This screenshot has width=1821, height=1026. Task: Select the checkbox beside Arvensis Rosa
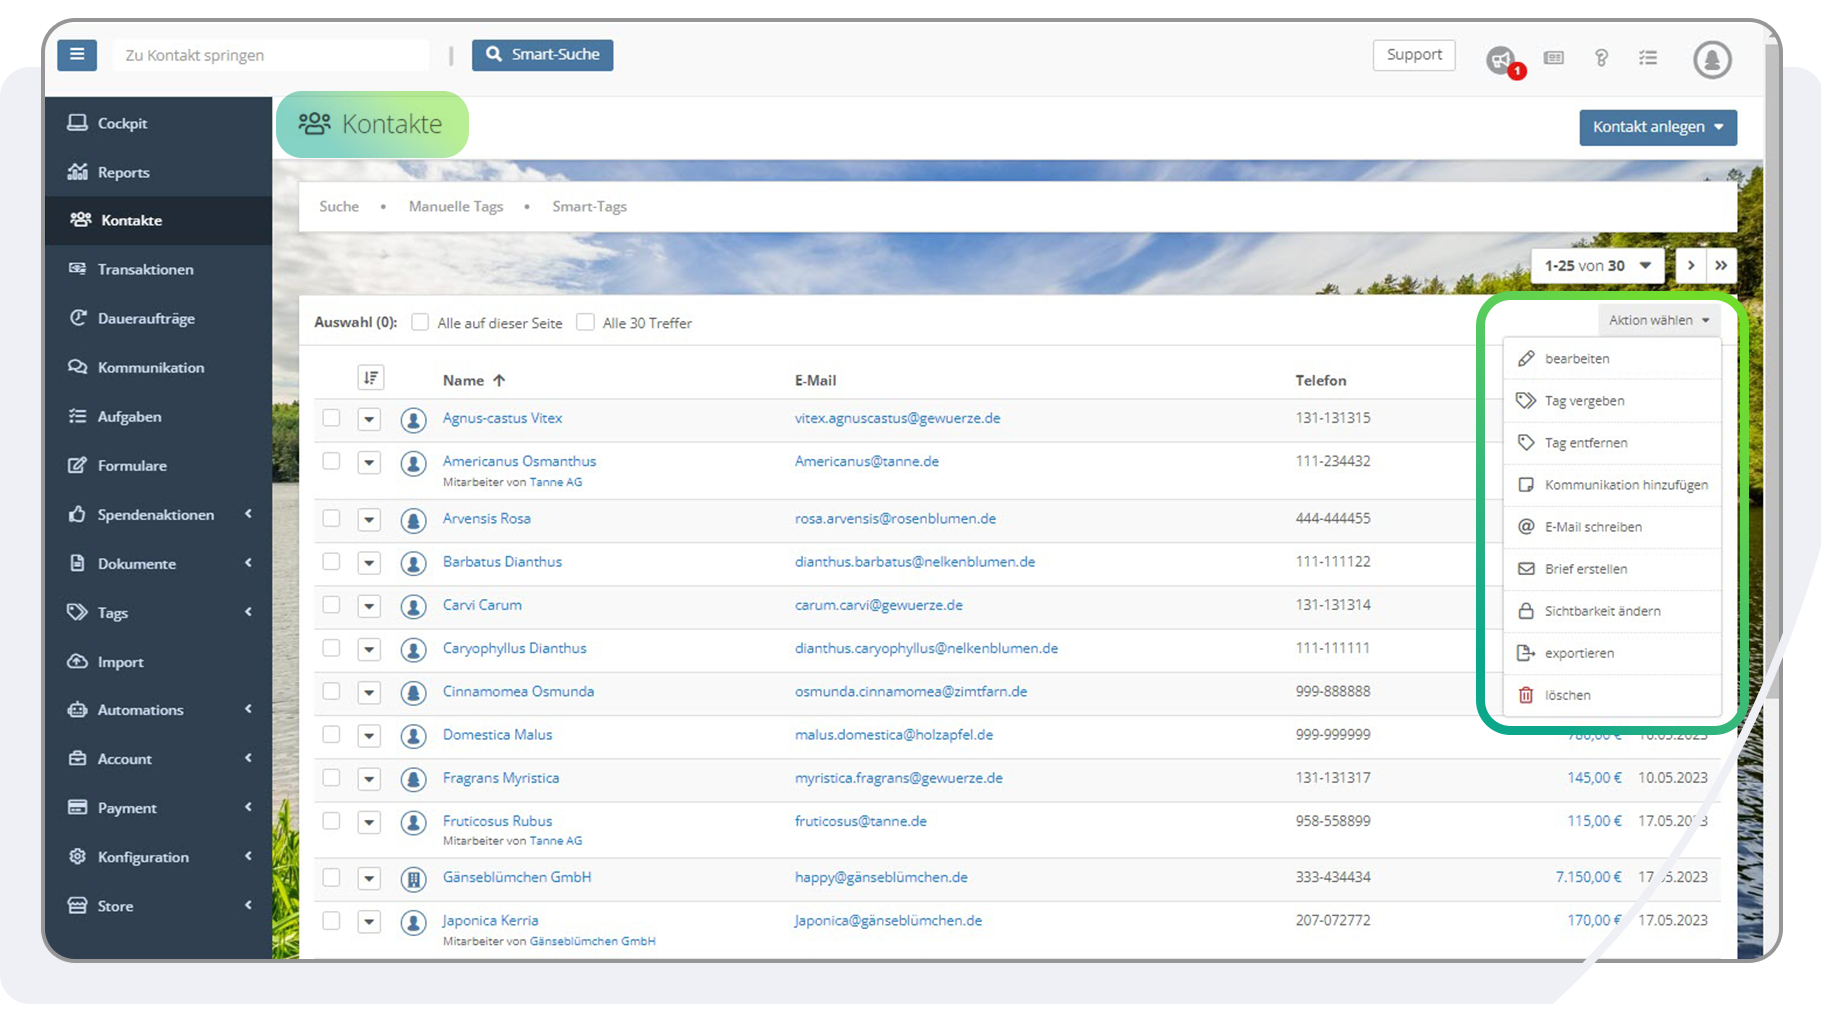click(x=331, y=519)
